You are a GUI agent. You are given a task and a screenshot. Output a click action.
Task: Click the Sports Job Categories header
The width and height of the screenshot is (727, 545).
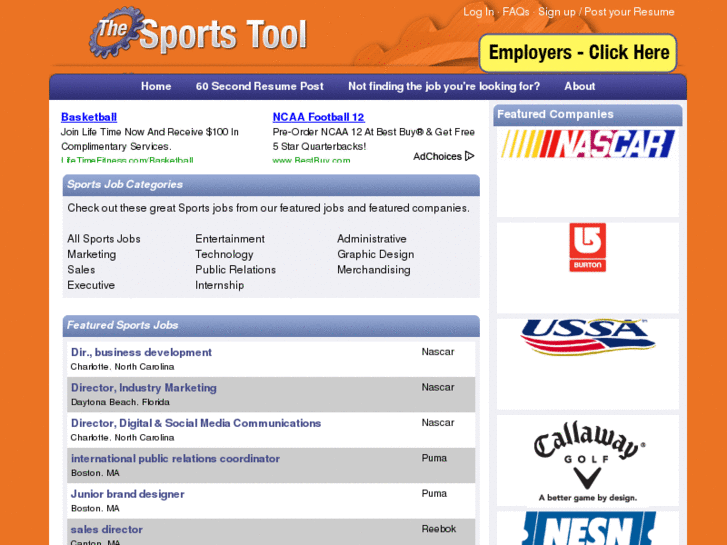271,185
